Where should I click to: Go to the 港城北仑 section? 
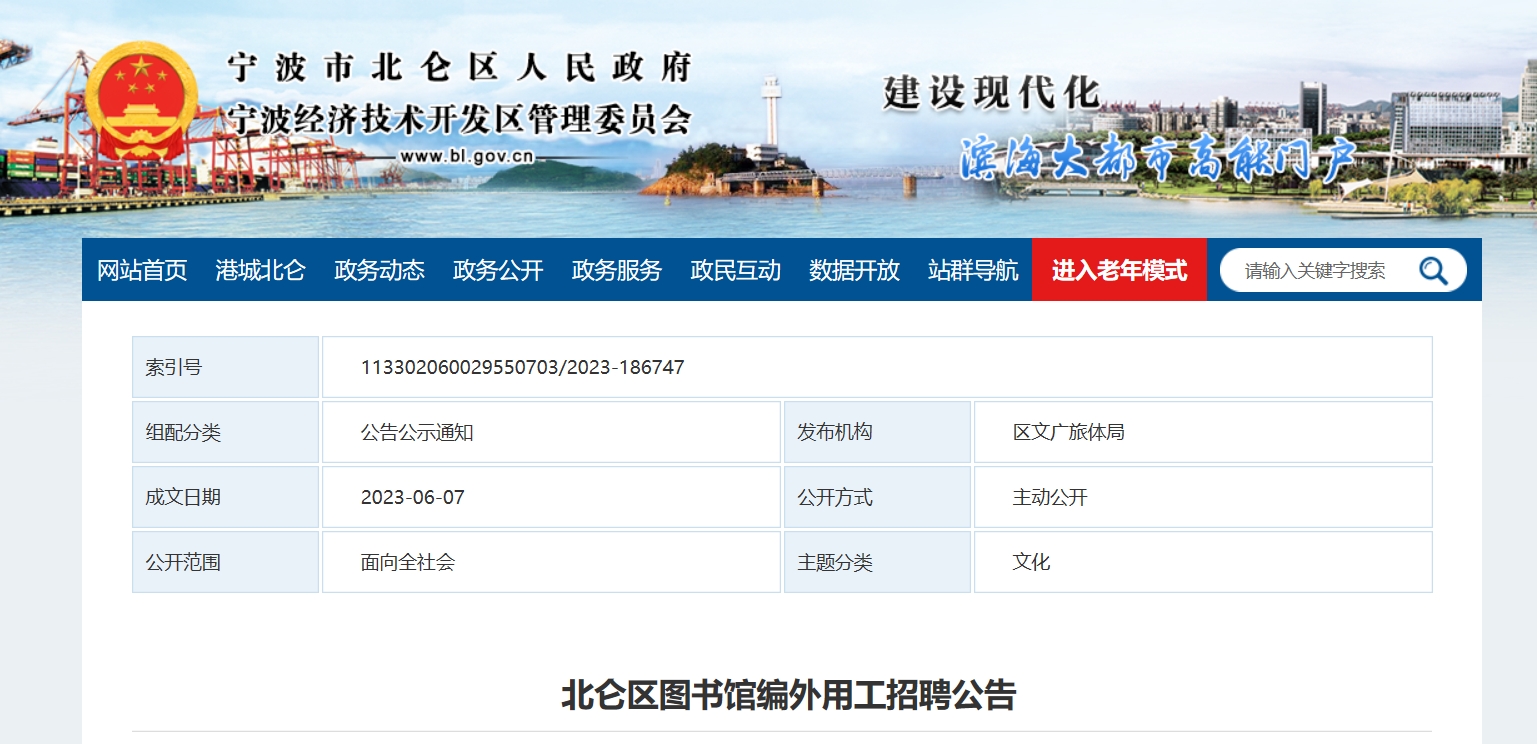(260, 270)
